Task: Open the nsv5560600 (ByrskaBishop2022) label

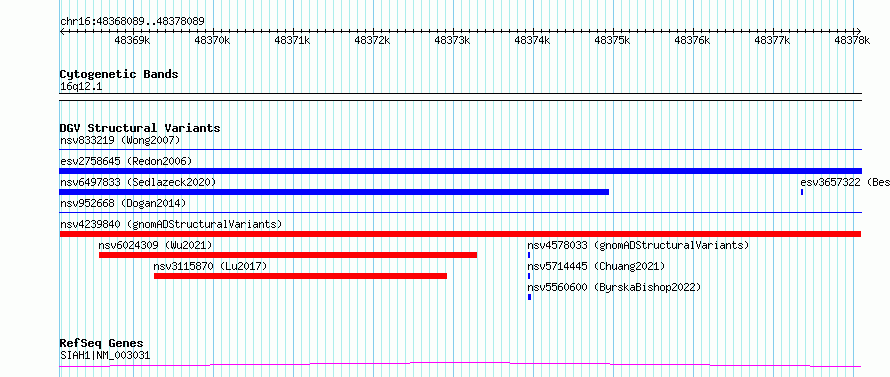Action: pos(614,287)
